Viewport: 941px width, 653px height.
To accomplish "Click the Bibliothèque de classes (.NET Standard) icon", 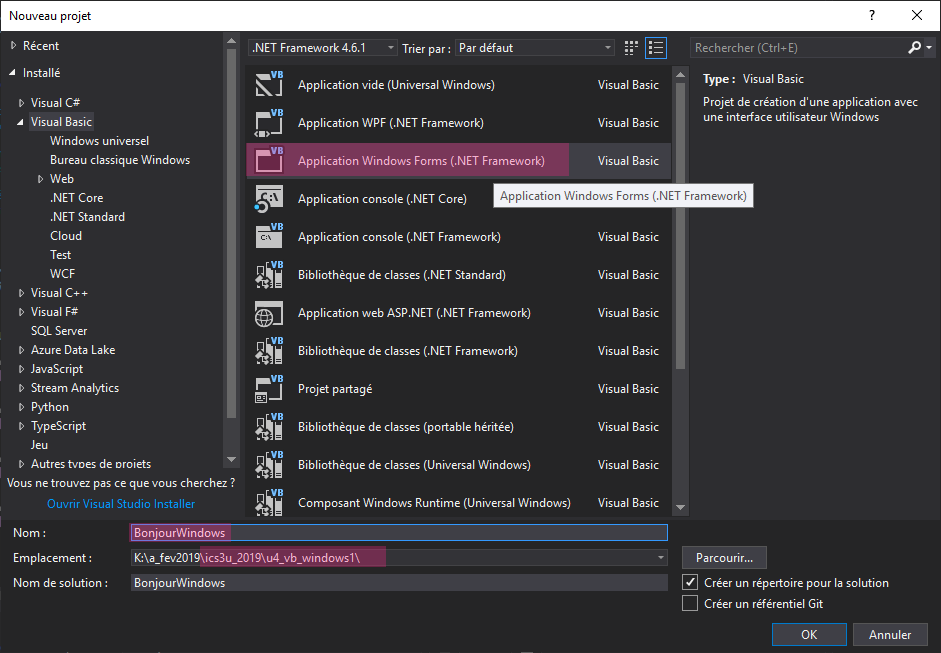I will 269,274.
